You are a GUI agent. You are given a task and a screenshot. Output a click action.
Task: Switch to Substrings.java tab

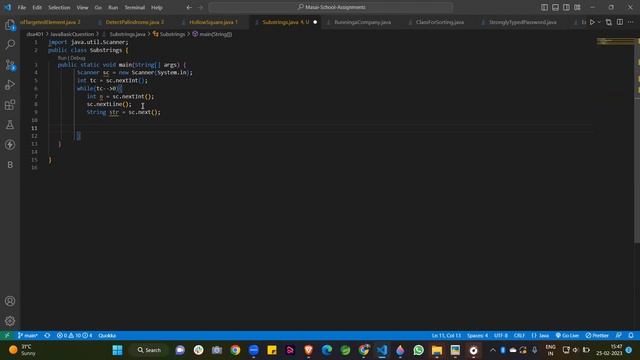(285, 22)
